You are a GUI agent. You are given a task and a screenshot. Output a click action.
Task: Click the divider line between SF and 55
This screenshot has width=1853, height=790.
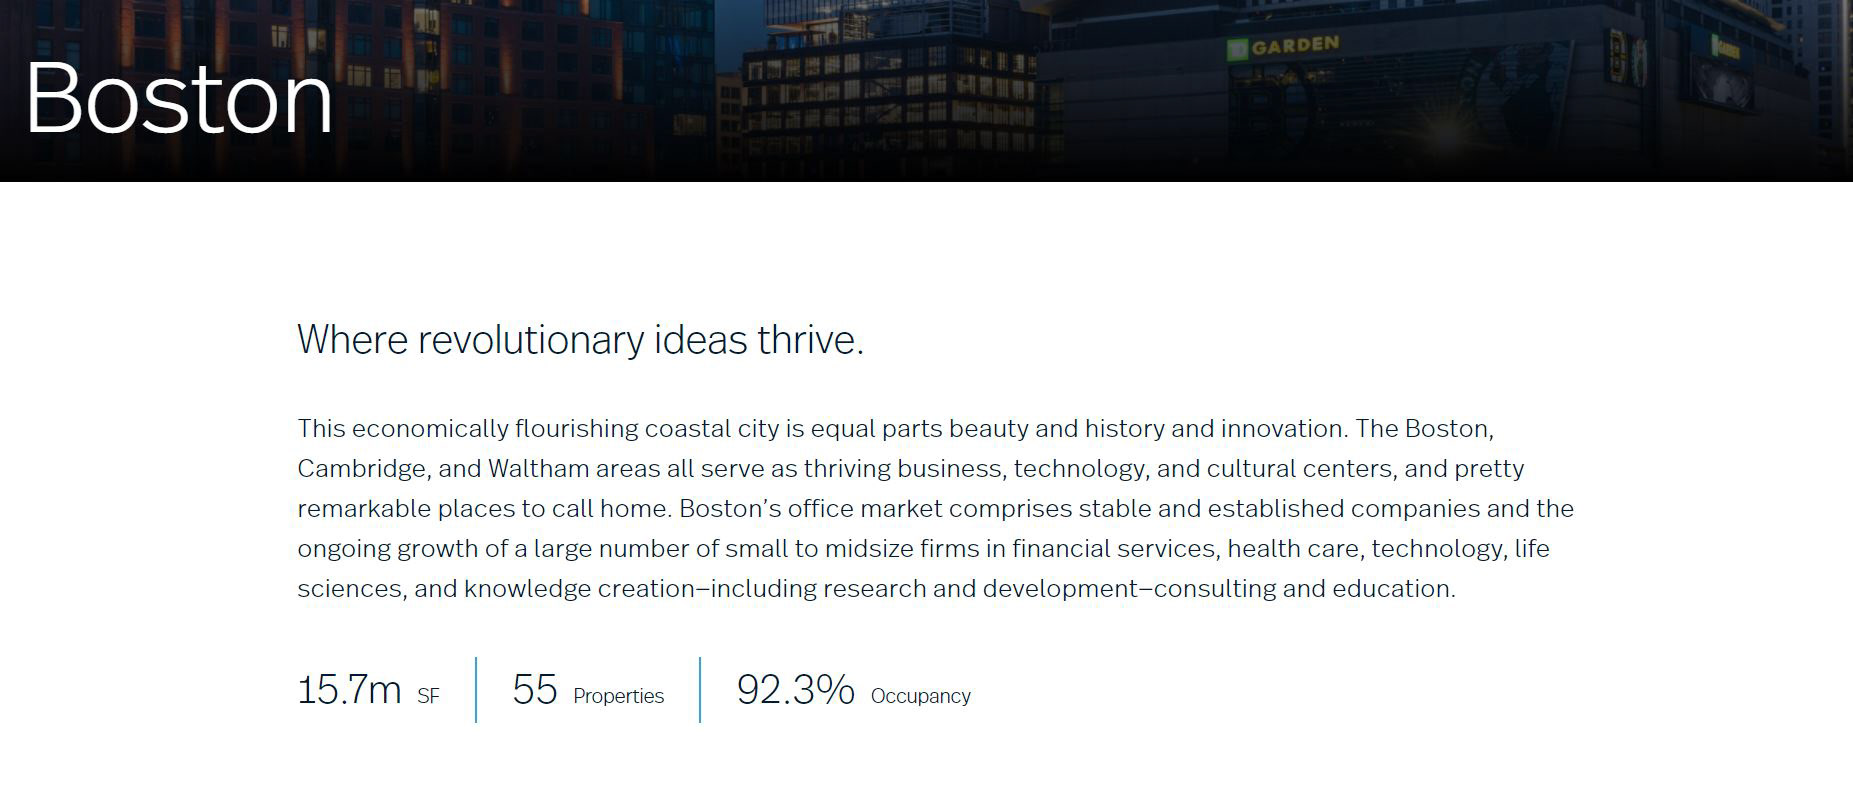pyautogui.click(x=476, y=689)
